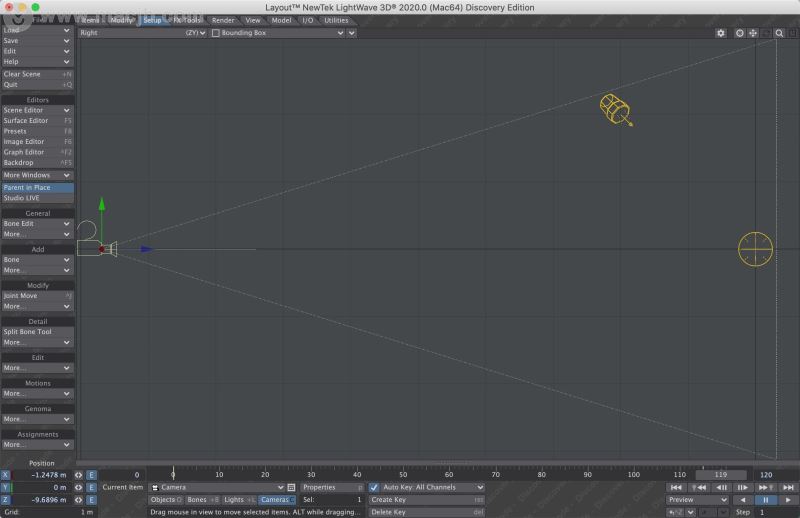The width and height of the screenshot is (800, 518).
Task: Click the X channel arrows icon
Action: (x=79, y=475)
